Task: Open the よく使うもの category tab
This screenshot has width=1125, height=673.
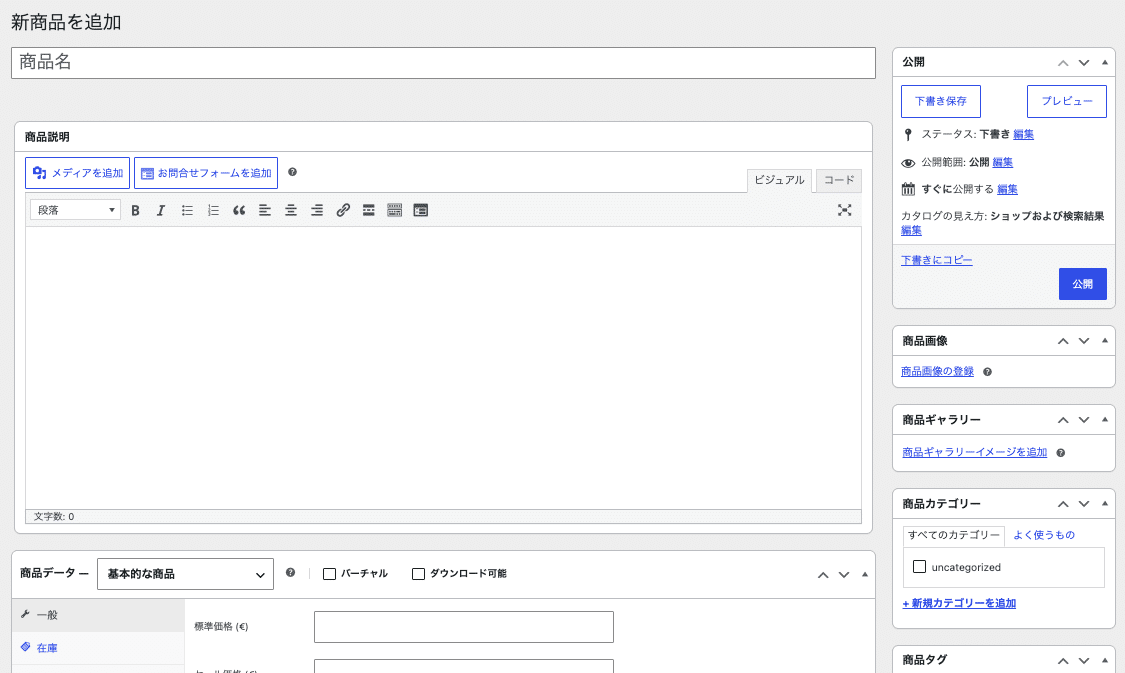Action: click(1043, 535)
